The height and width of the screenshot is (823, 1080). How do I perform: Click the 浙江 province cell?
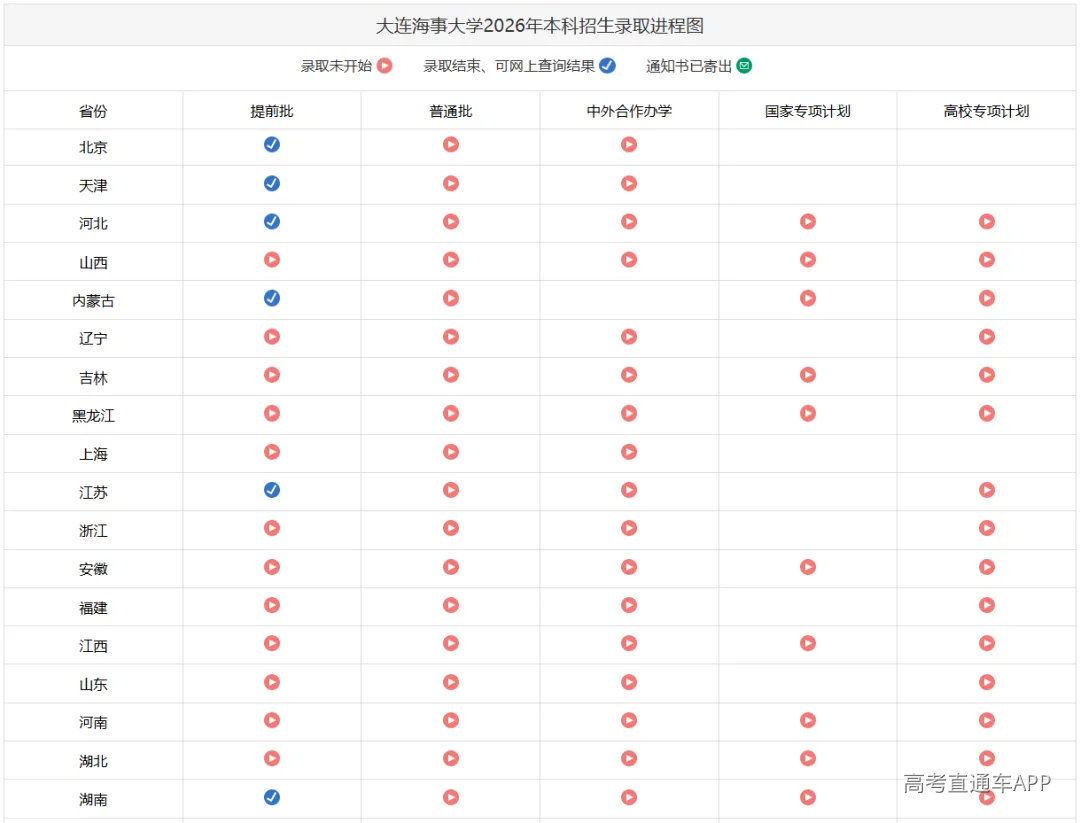click(x=93, y=531)
